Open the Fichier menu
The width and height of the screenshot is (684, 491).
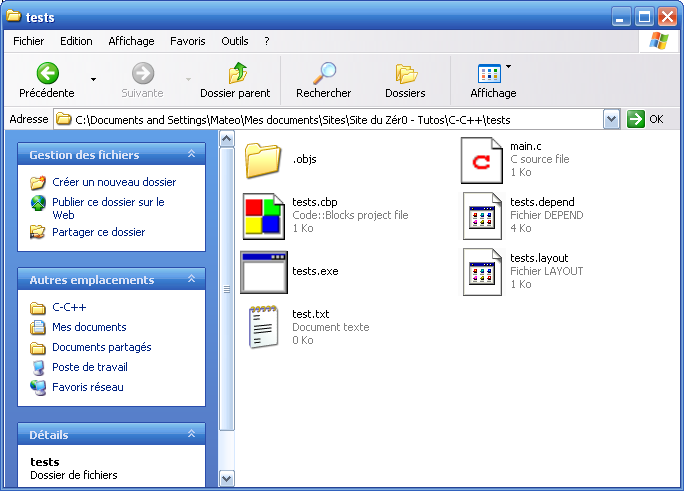[29, 41]
